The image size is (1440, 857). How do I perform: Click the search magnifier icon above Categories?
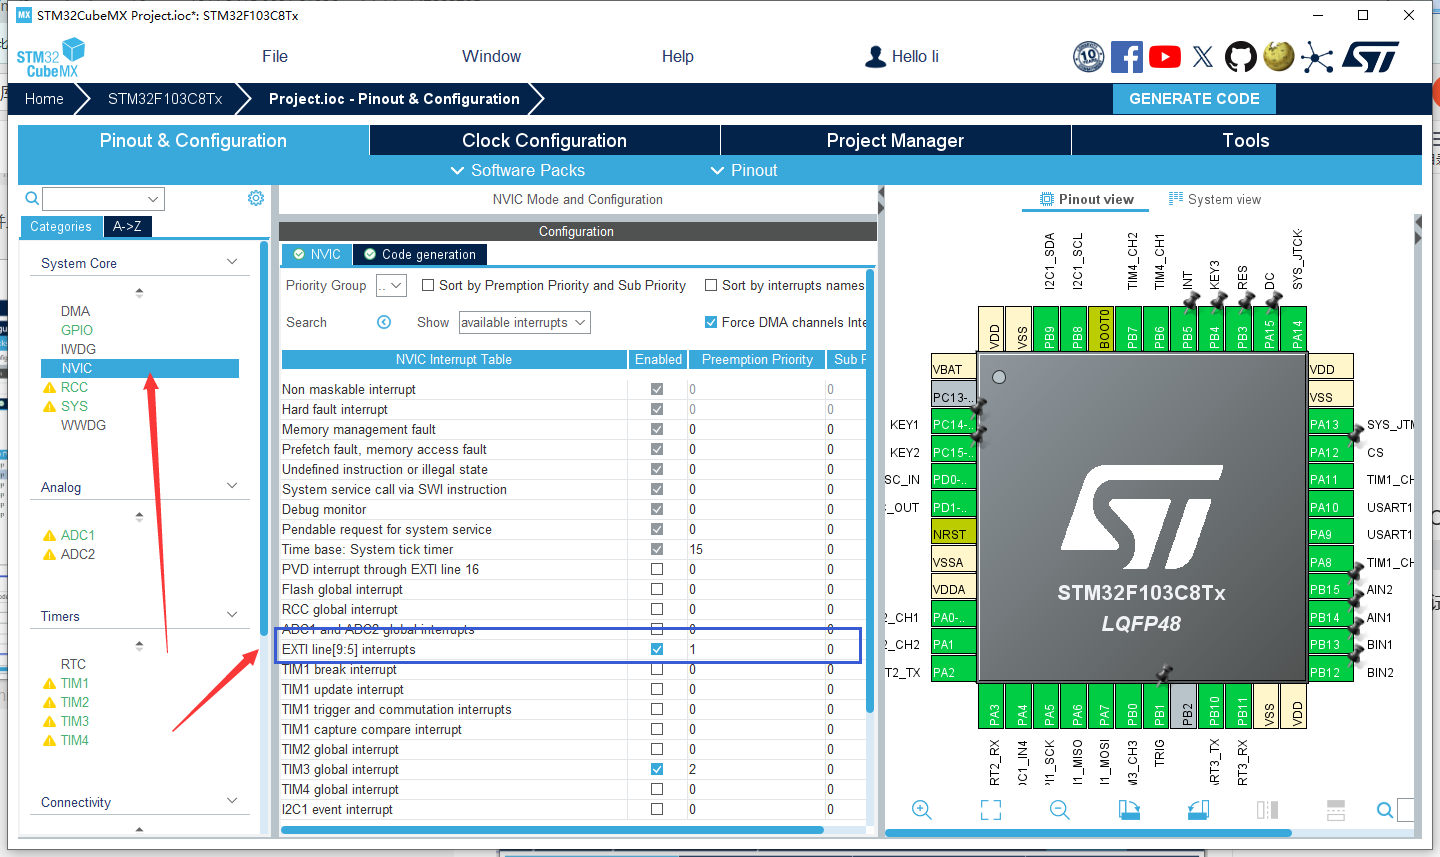coord(32,198)
